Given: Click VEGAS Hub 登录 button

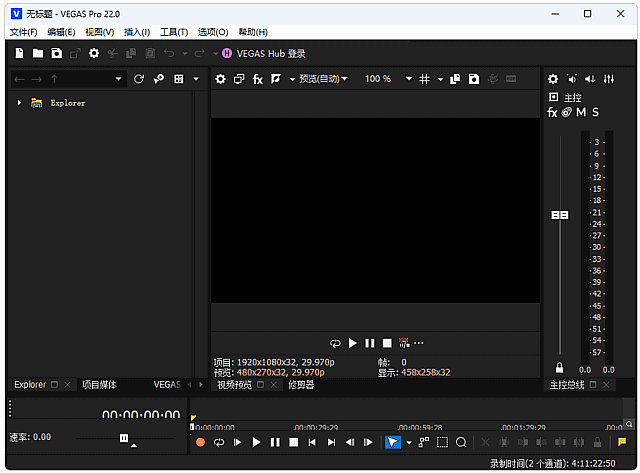Looking at the screenshot, I should (264, 53).
